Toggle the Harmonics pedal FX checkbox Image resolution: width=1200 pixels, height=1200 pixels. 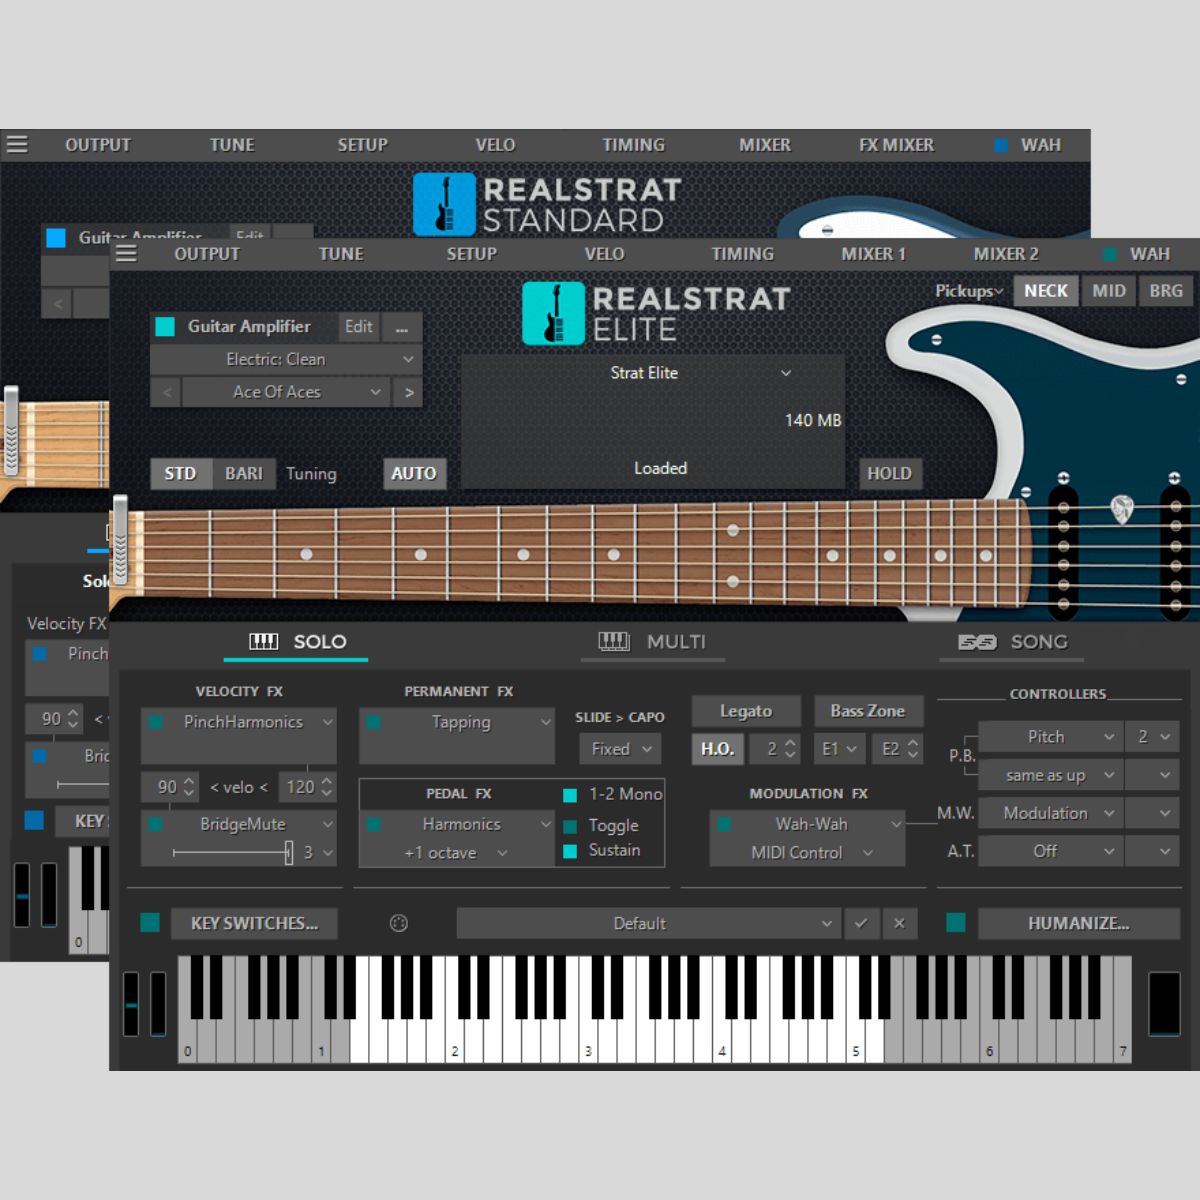373,824
